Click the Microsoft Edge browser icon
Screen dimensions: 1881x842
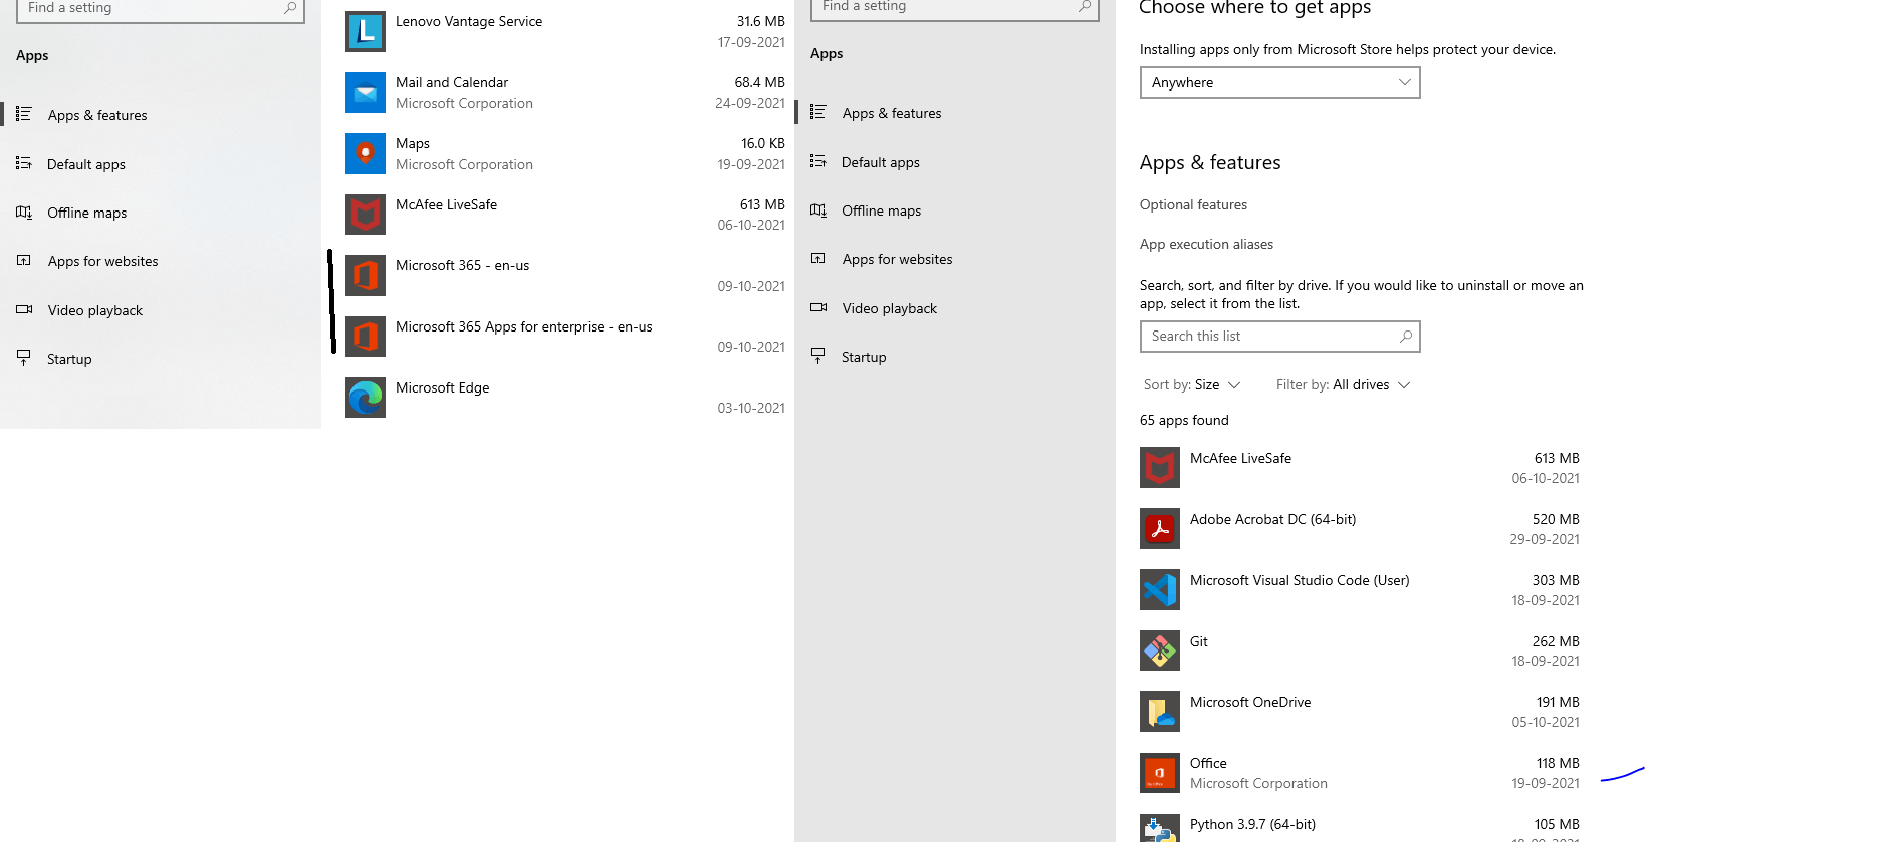coord(365,397)
